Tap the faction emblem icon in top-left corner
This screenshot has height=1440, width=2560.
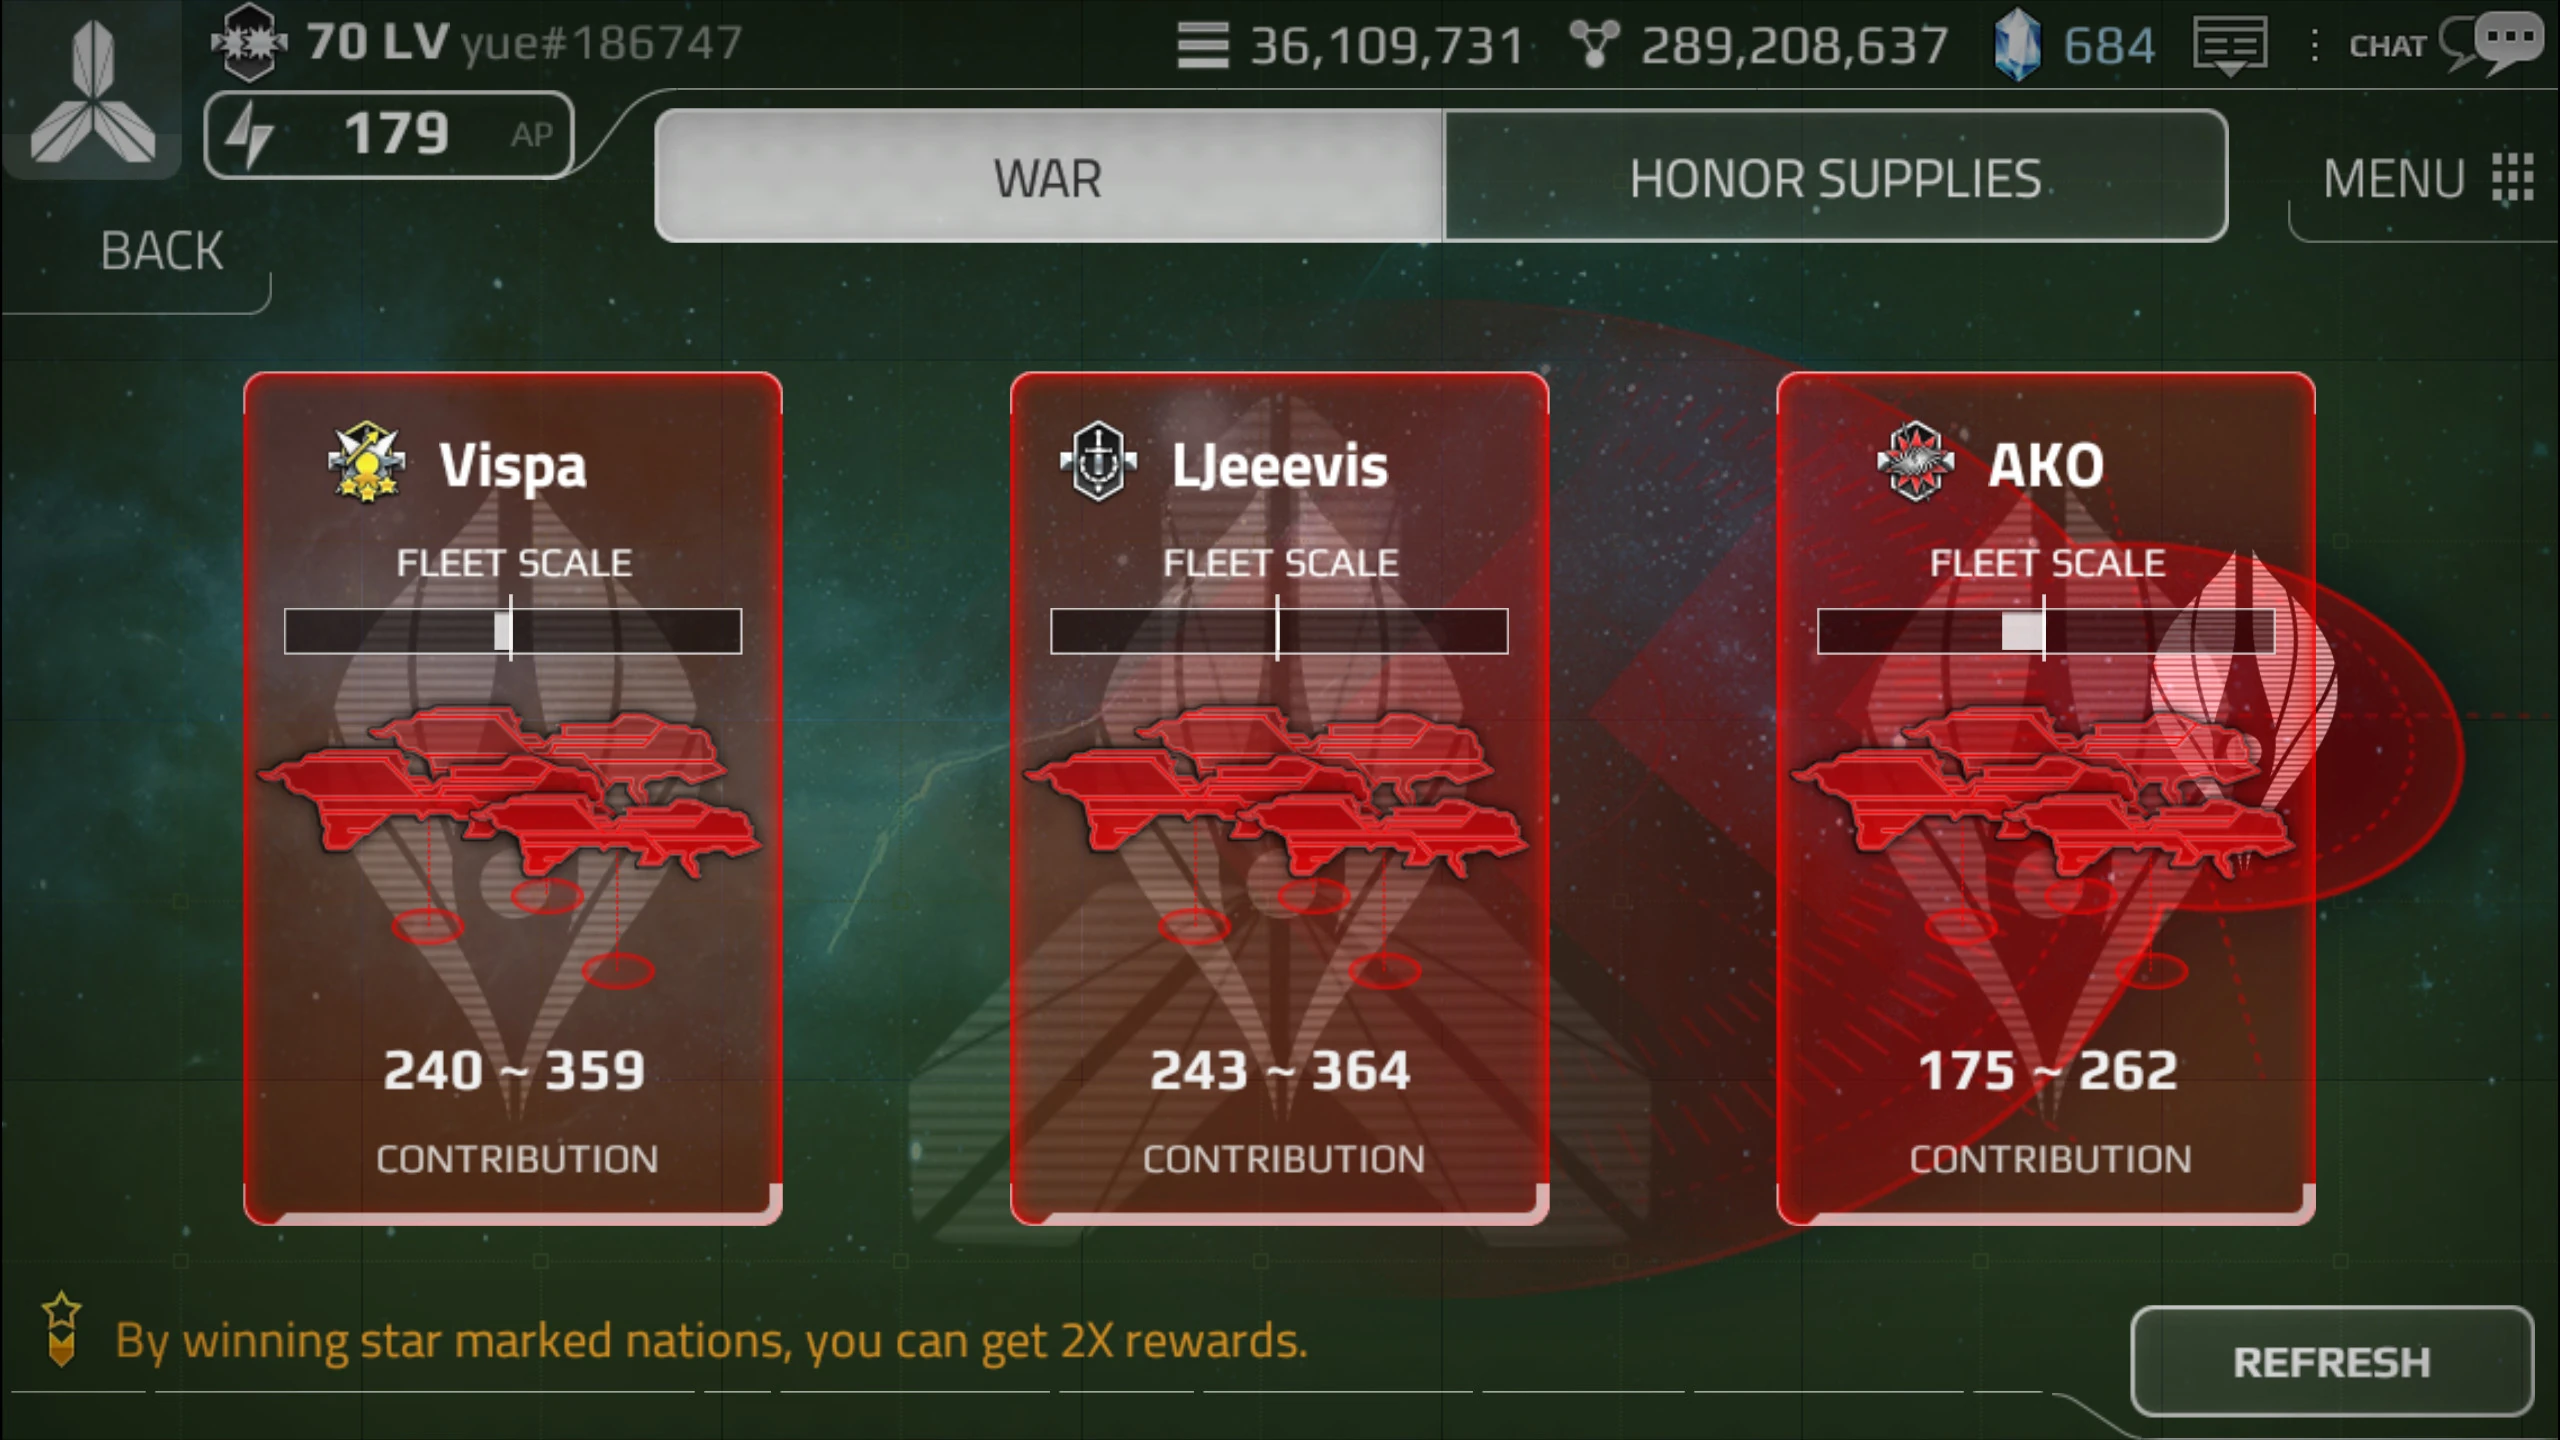(92, 90)
